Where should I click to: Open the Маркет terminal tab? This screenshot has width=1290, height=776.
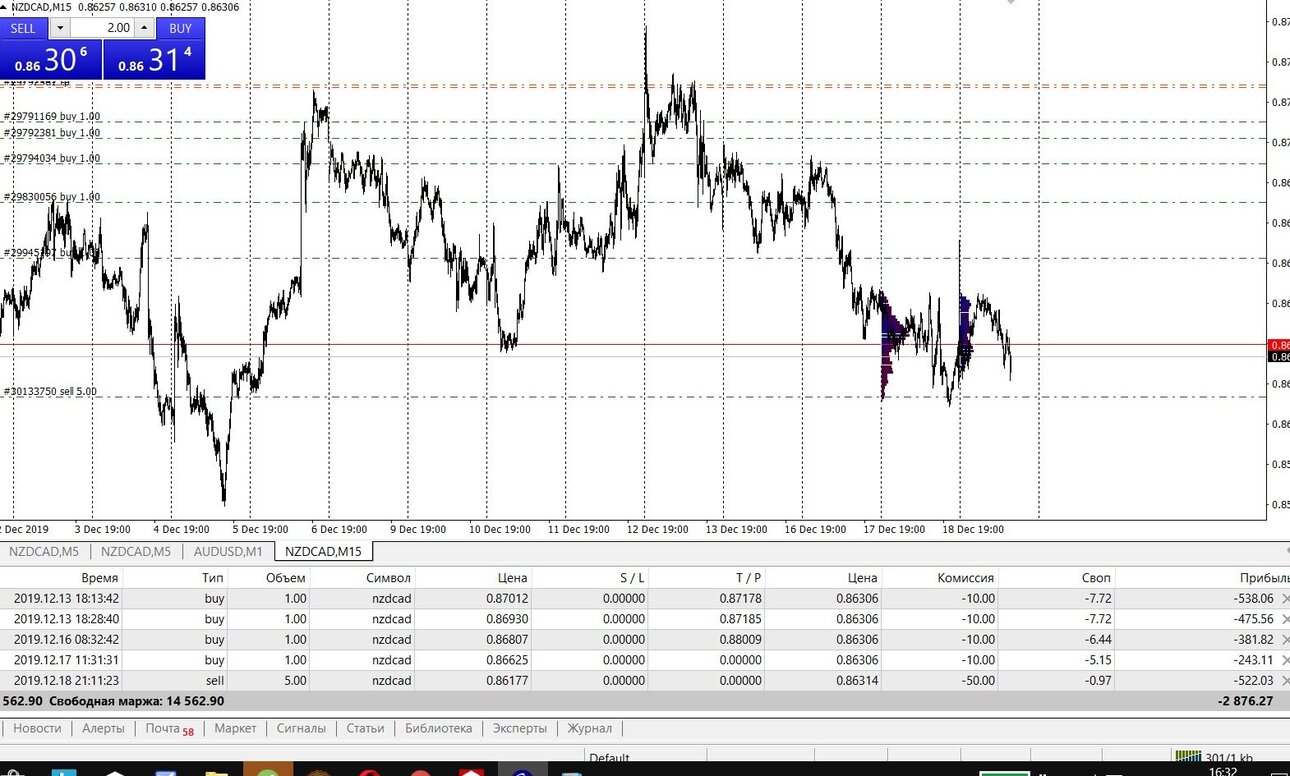coord(235,728)
